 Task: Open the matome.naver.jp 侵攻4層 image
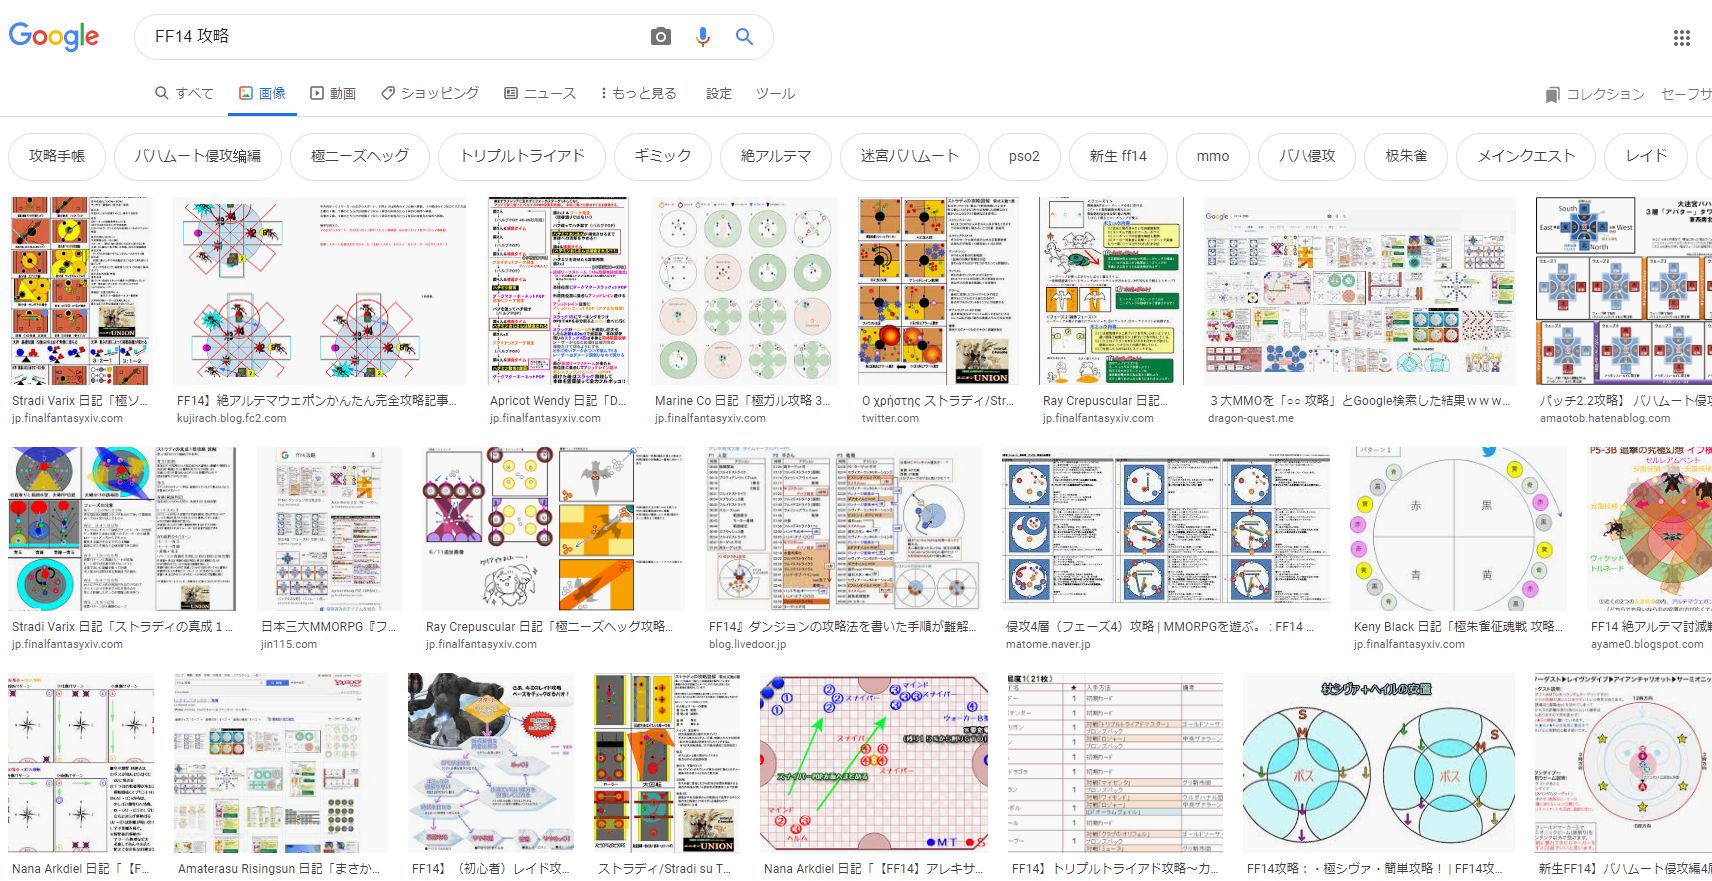[x=1166, y=529]
